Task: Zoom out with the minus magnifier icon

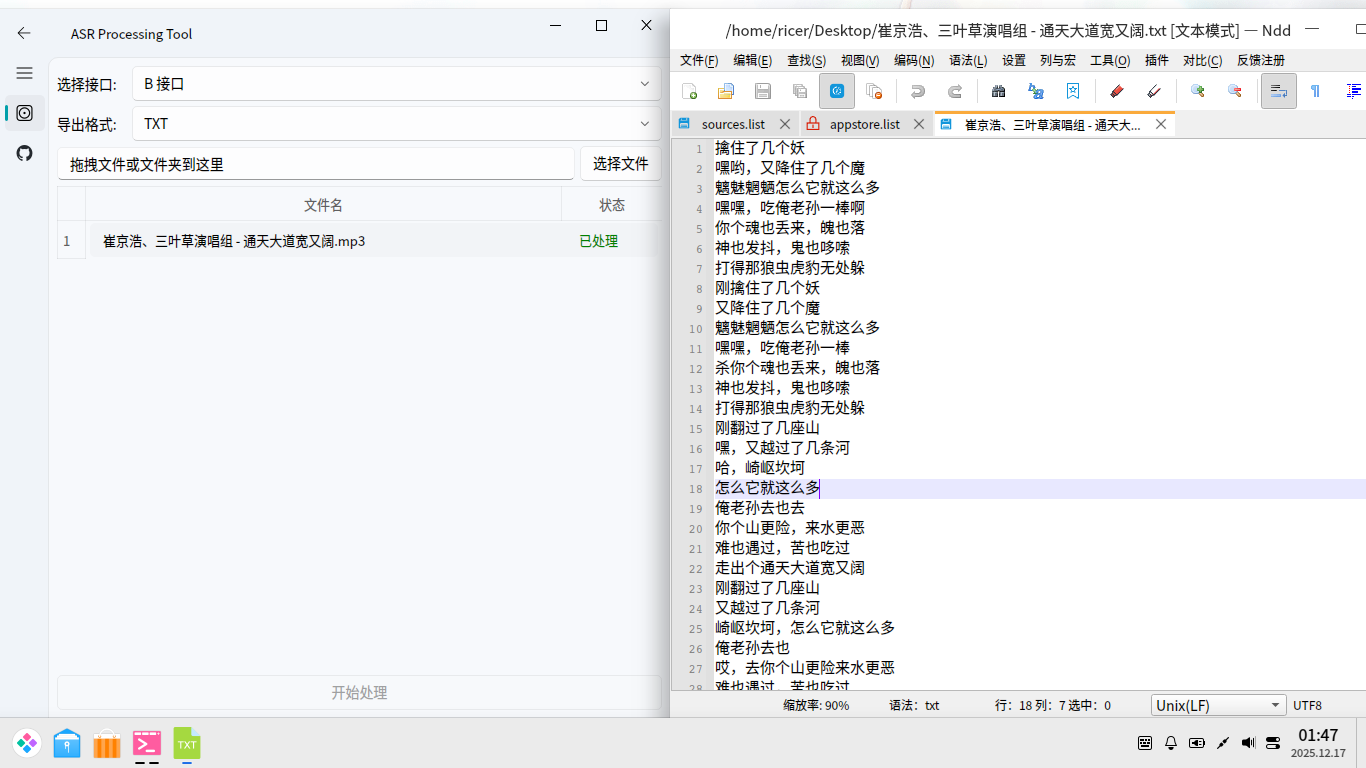Action: pos(1235,91)
